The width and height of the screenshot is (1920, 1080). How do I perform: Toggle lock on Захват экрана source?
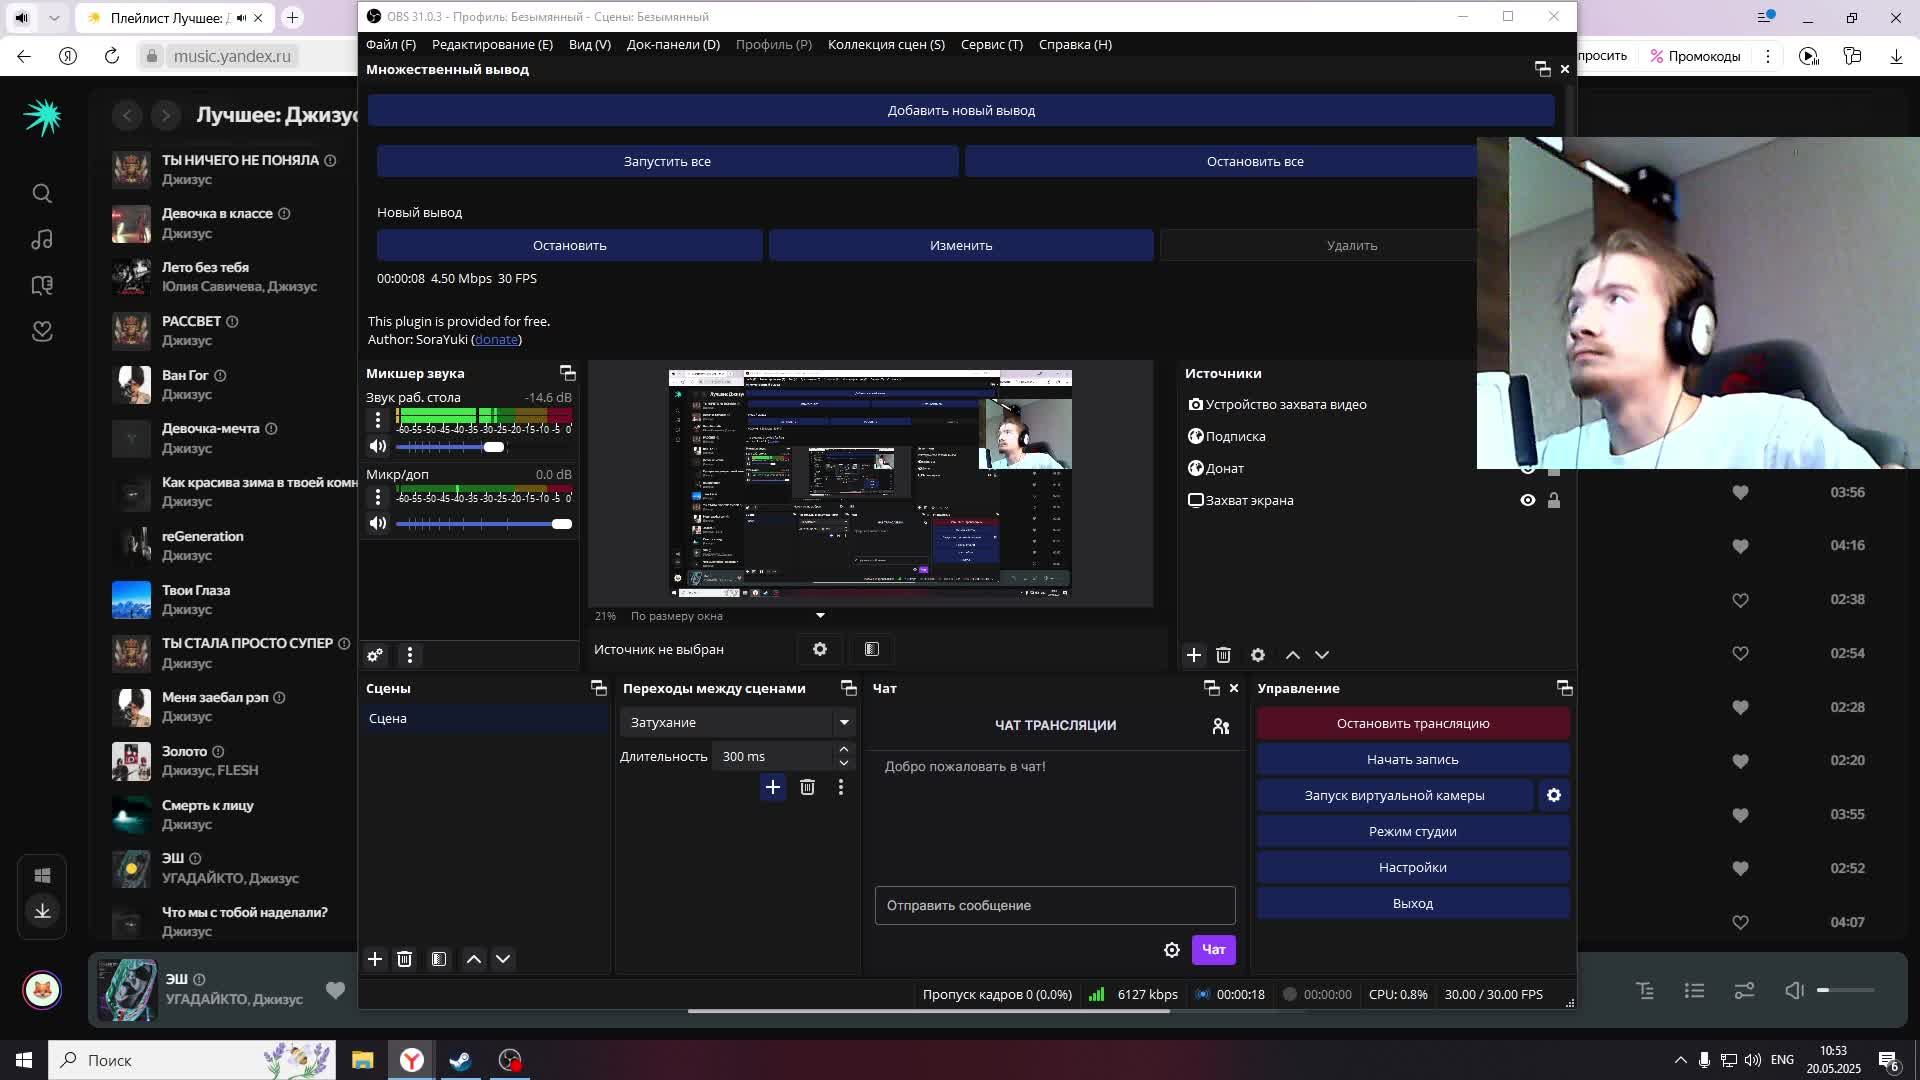click(x=1554, y=500)
